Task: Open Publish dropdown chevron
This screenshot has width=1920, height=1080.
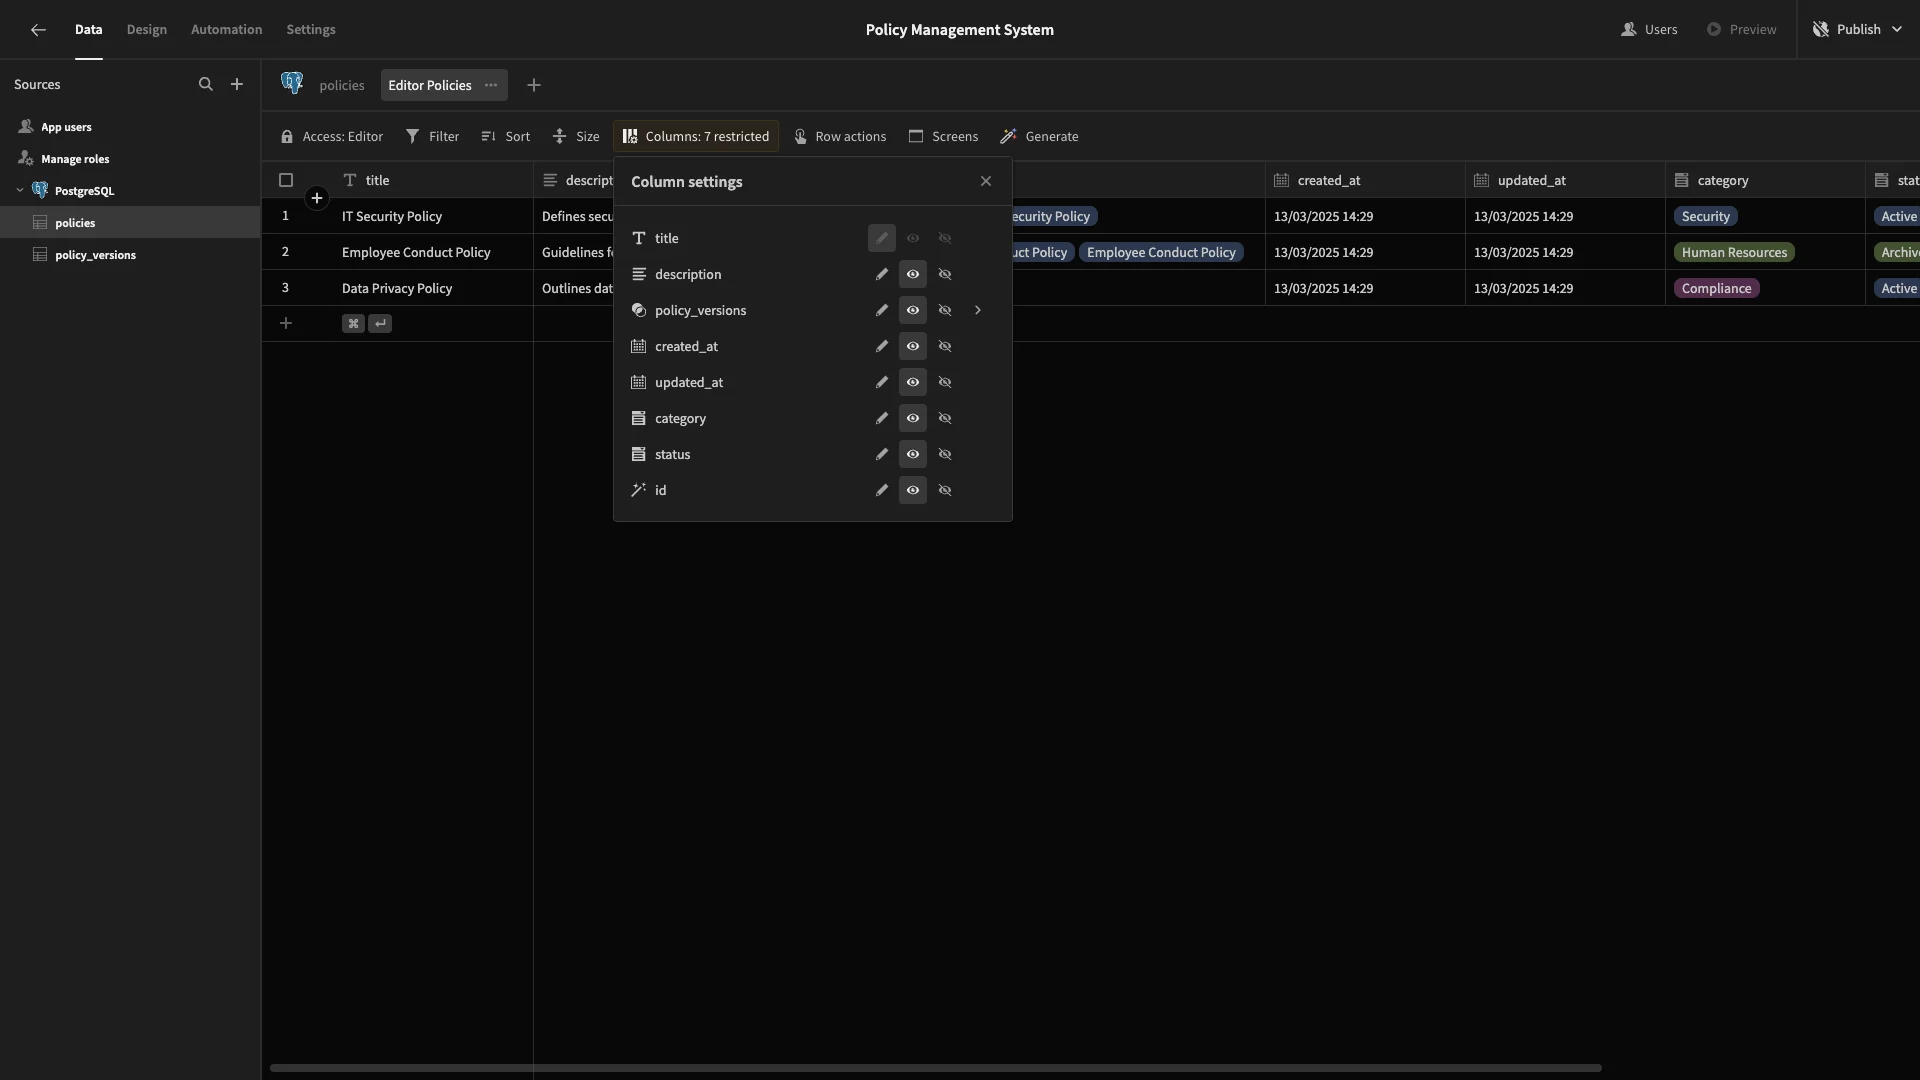Action: (x=1897, y=30)
